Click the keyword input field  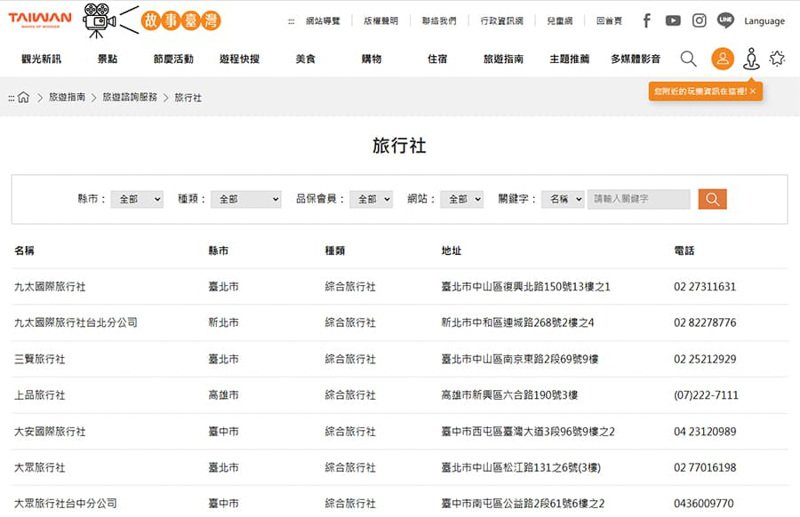(x=639, y=199)
